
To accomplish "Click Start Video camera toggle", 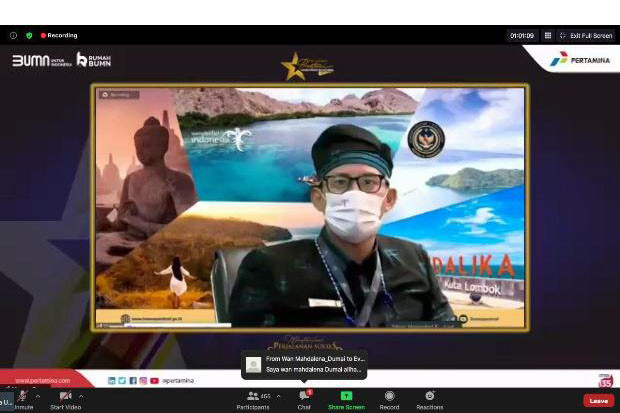I will 66,400.
